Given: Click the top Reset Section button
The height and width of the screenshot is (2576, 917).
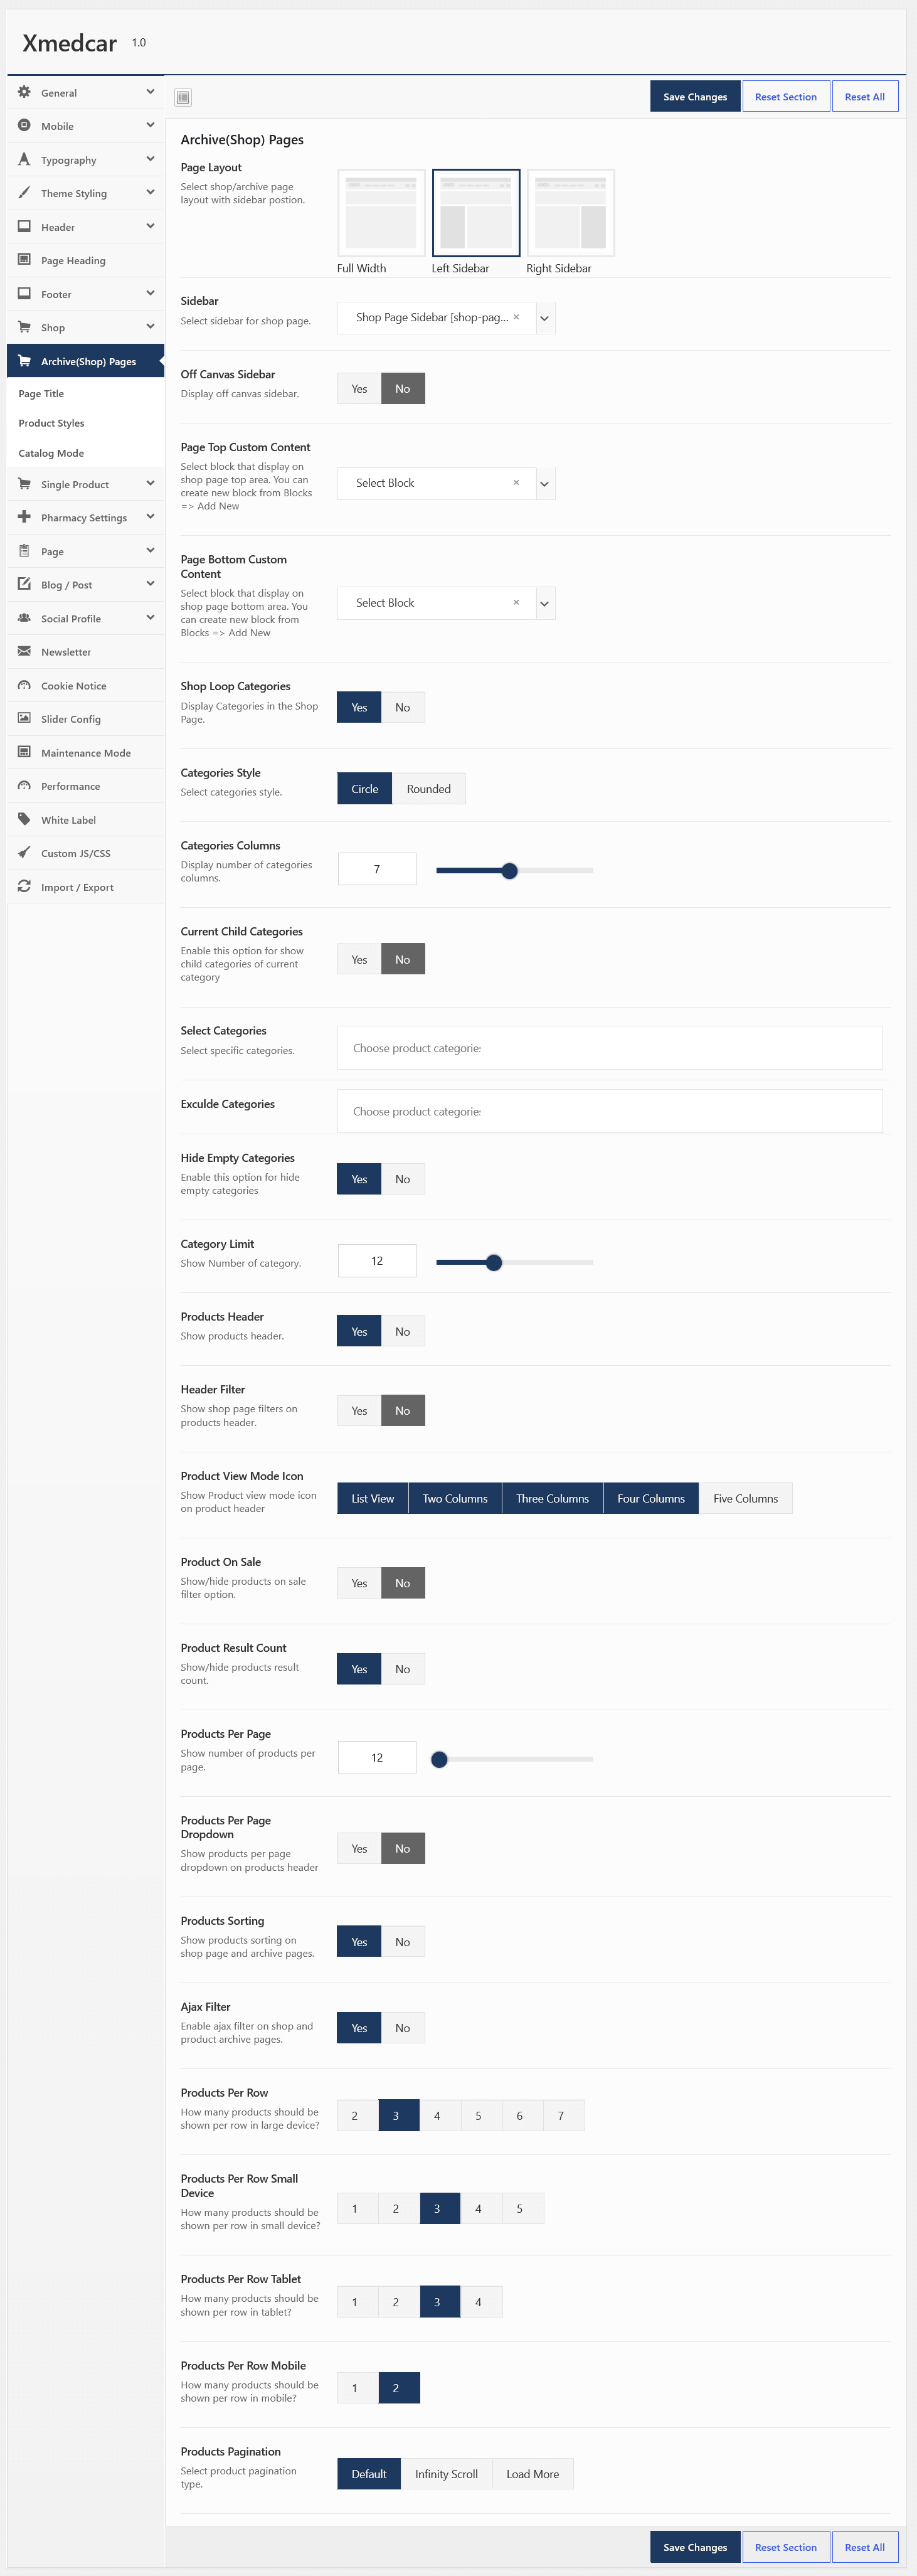Looking at the screenshot, I should click(786, 97).
